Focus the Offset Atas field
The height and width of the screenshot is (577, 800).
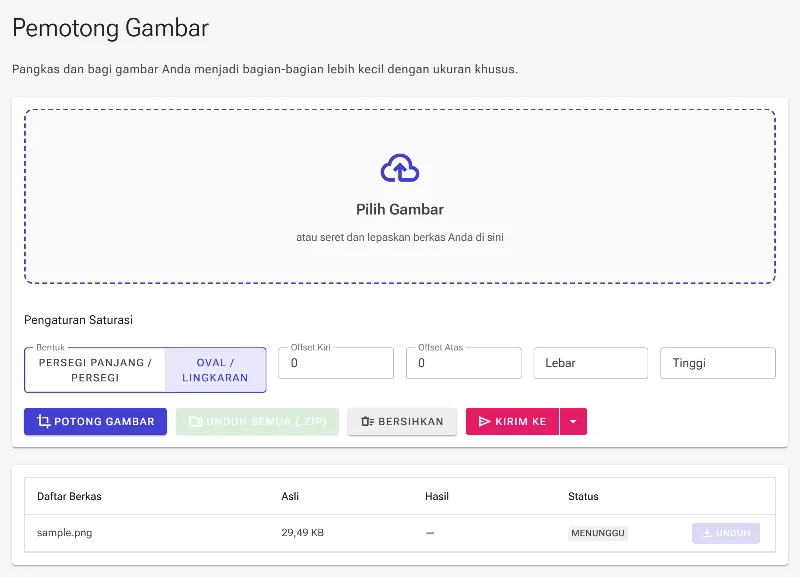pyautogui.click(x=464, y=363)
